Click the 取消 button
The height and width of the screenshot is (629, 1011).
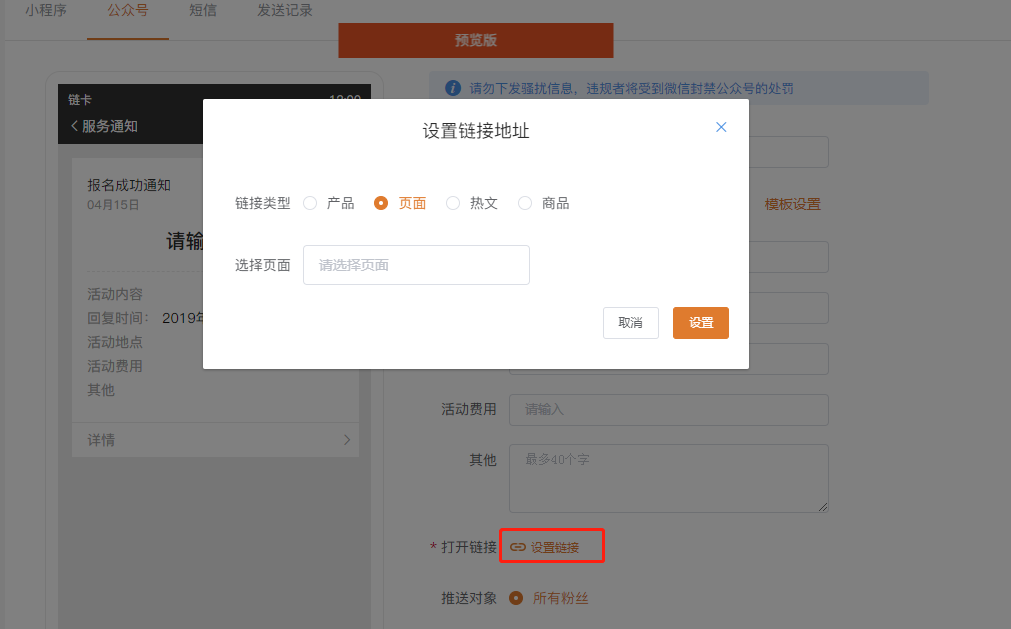click(630, 323)
